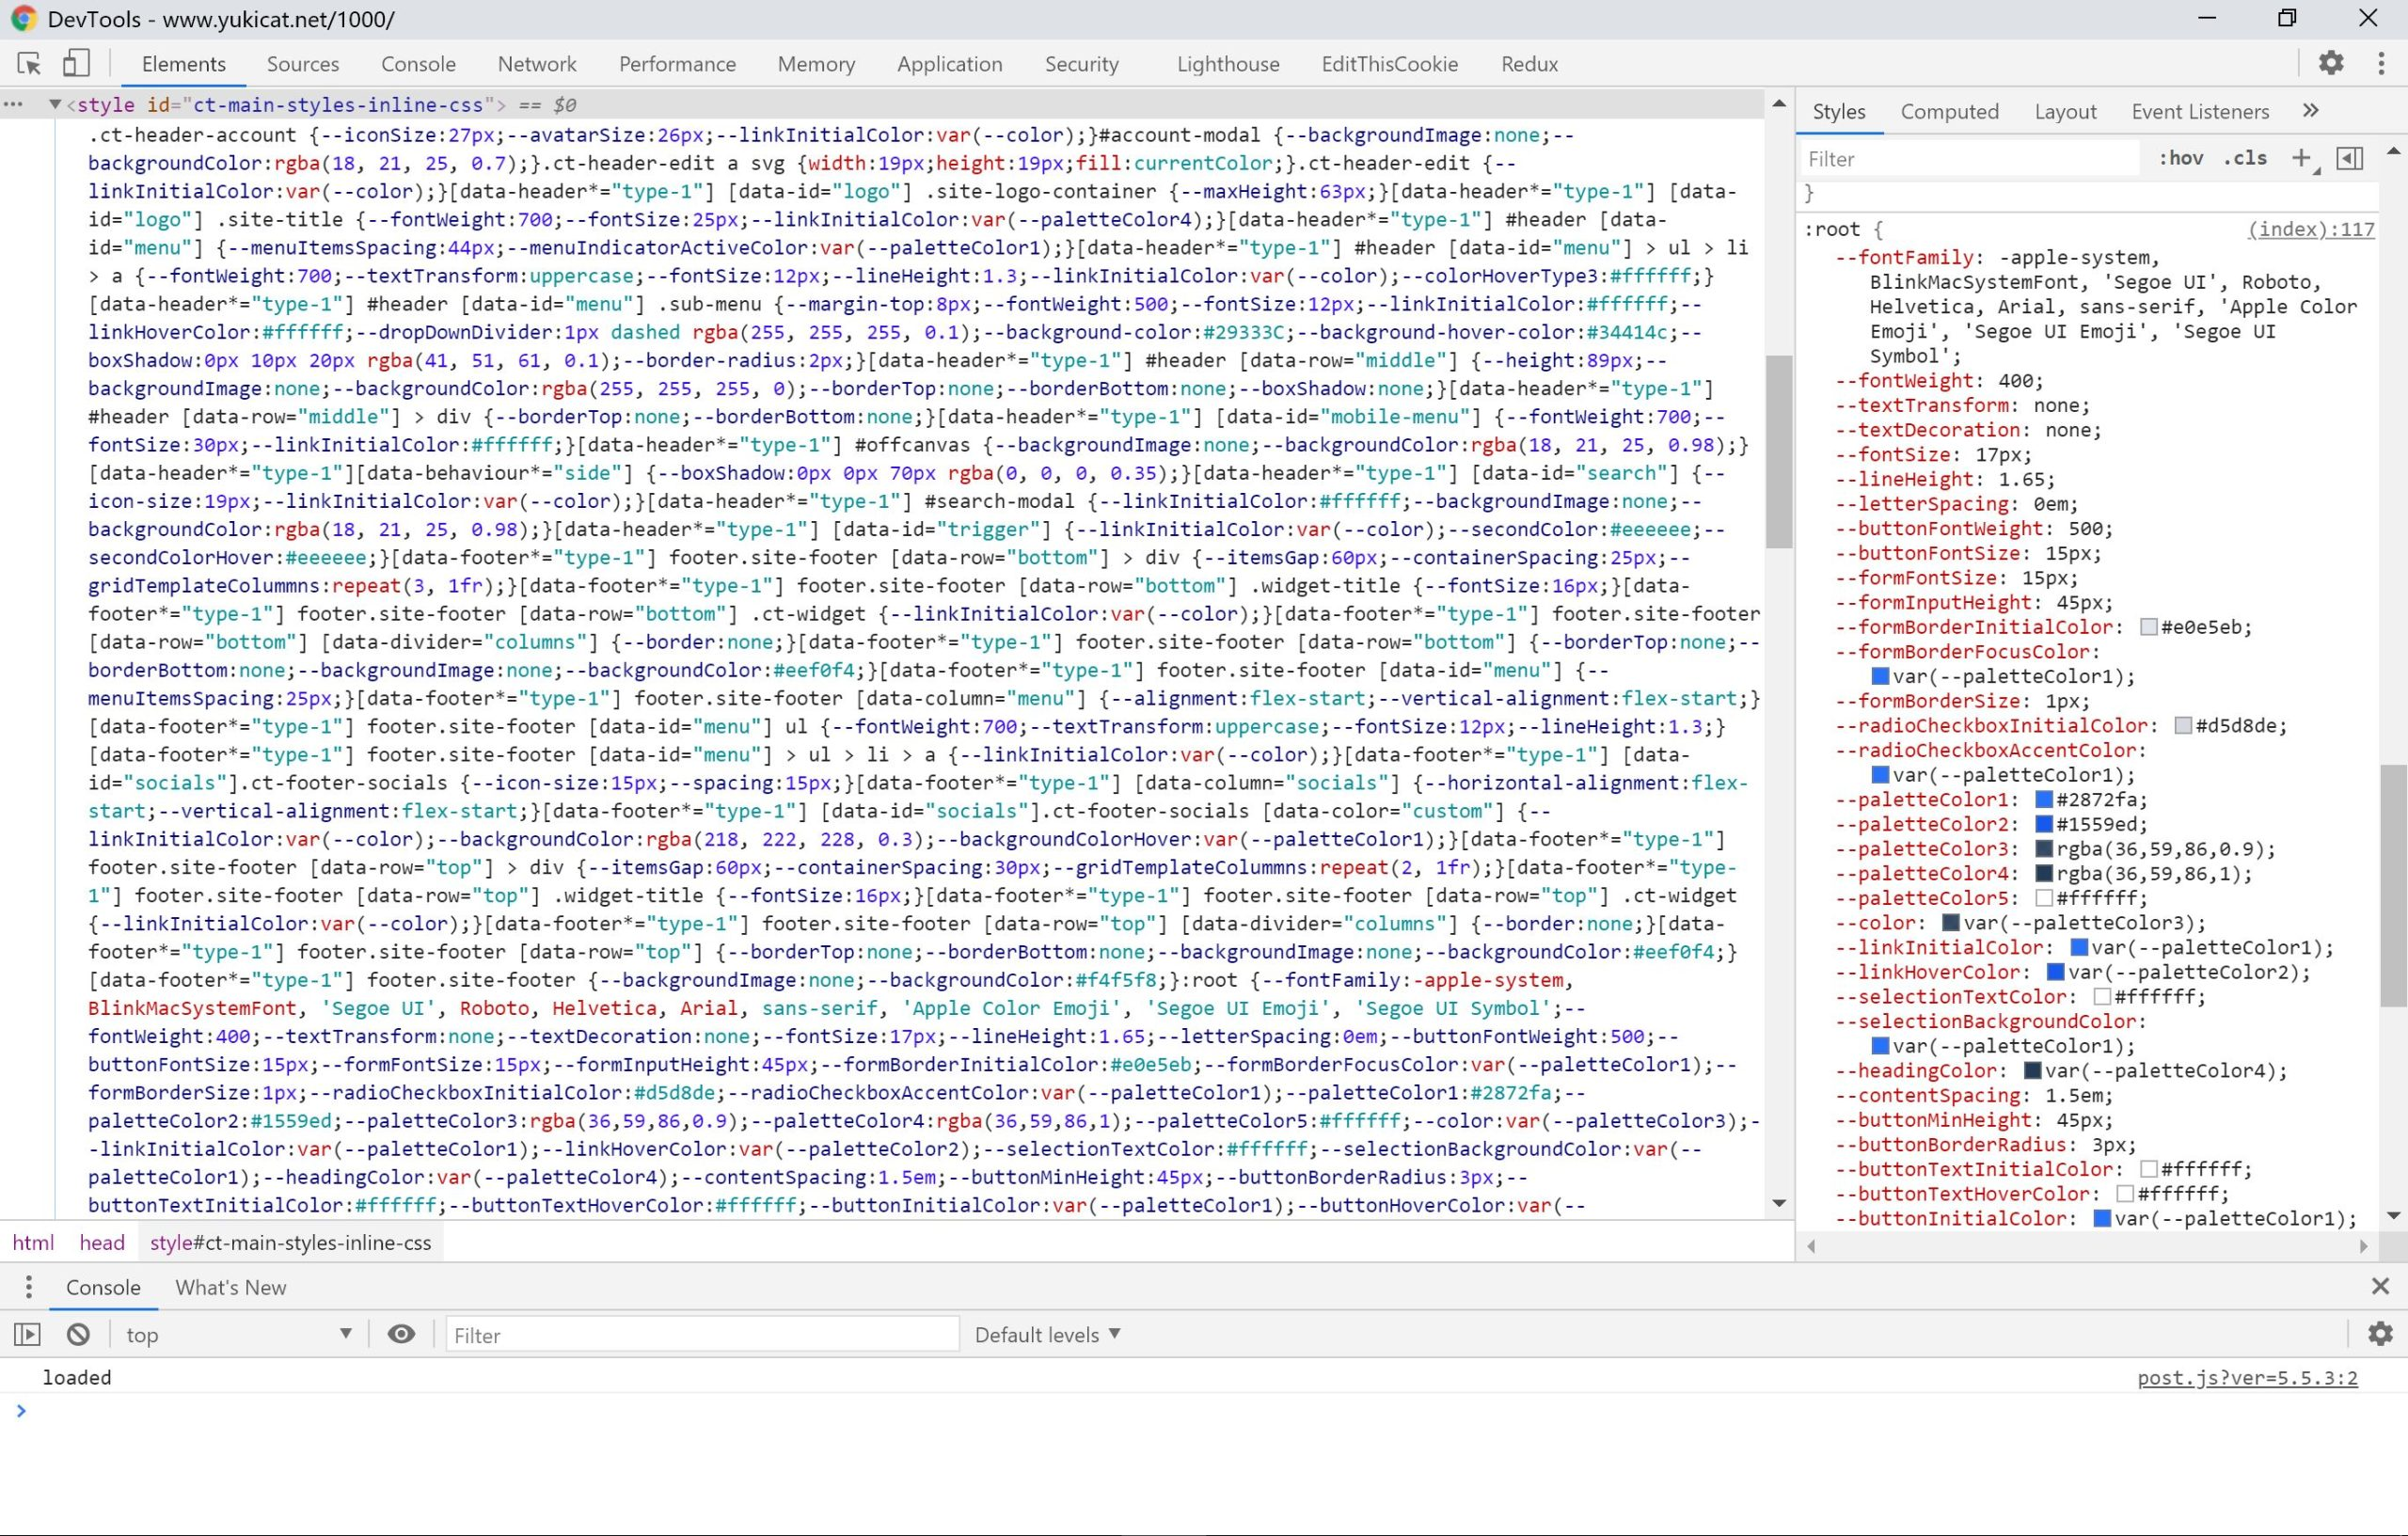
Task: Click the ellipsis beside the style element
Action: pos(14,104)
